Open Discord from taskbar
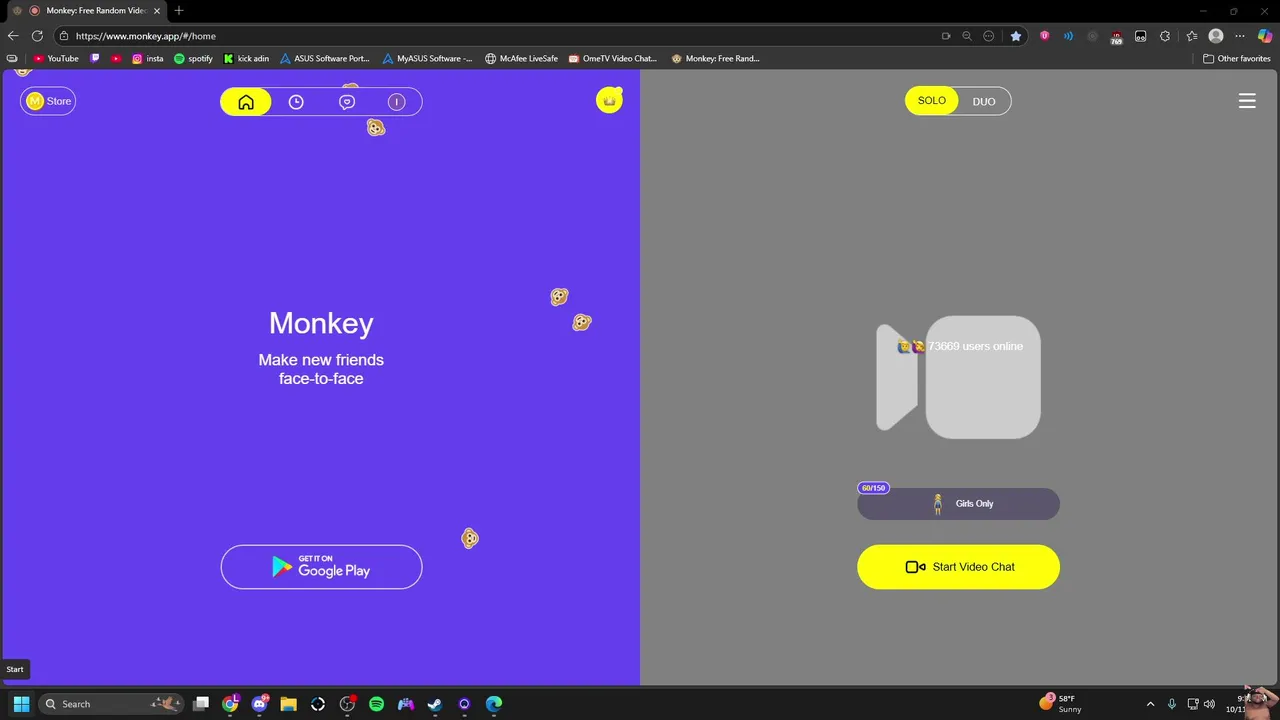 260,704
